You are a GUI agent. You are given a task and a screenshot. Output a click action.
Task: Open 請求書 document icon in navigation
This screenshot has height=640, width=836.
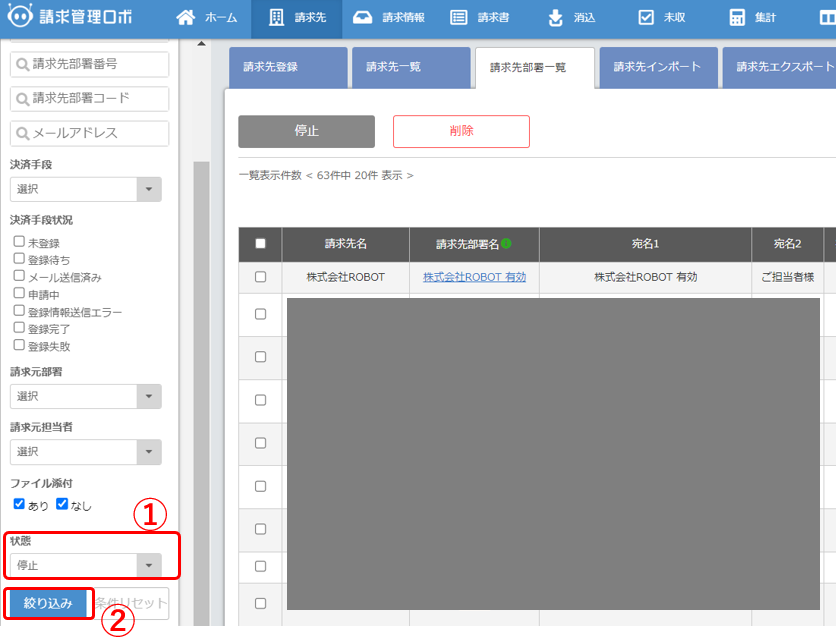coord(458,18)
